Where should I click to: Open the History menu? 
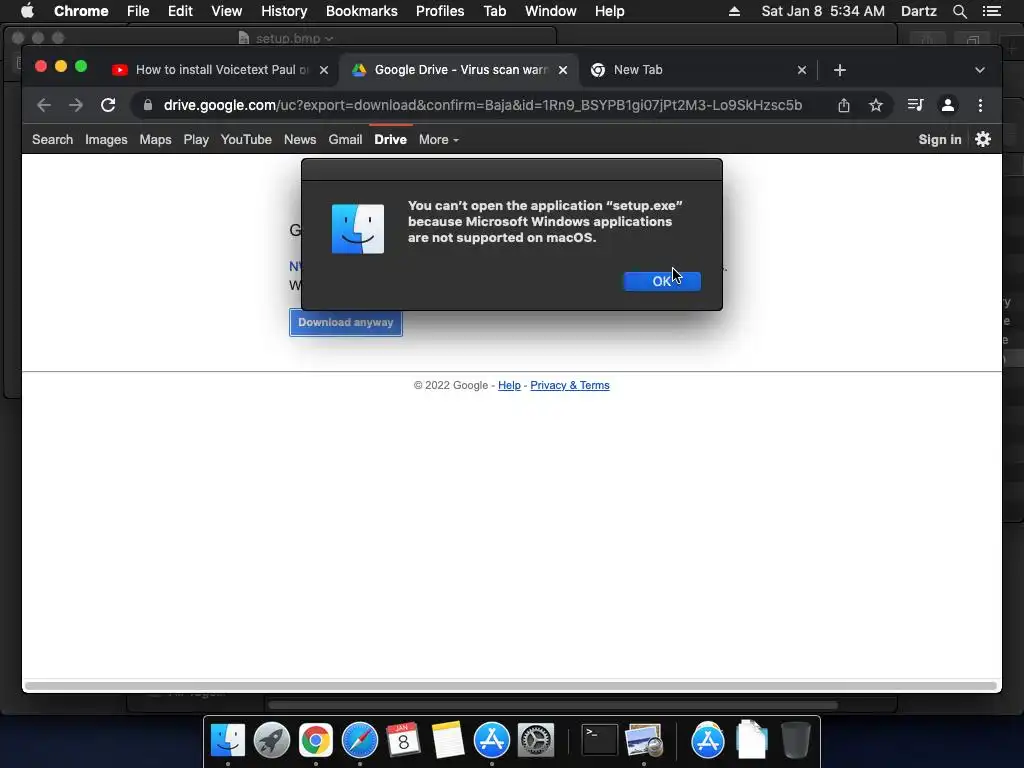tap(284, 11)
